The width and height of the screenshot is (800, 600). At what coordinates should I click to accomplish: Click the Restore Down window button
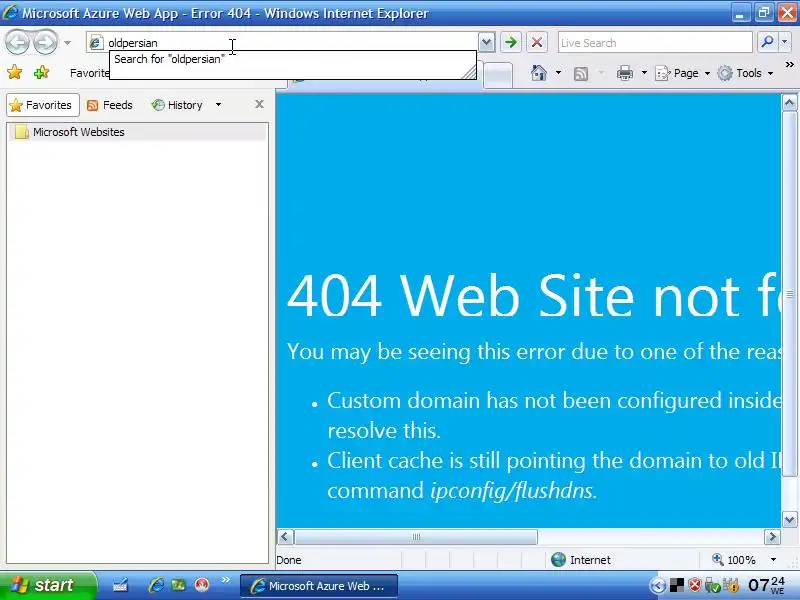point(763,13)
